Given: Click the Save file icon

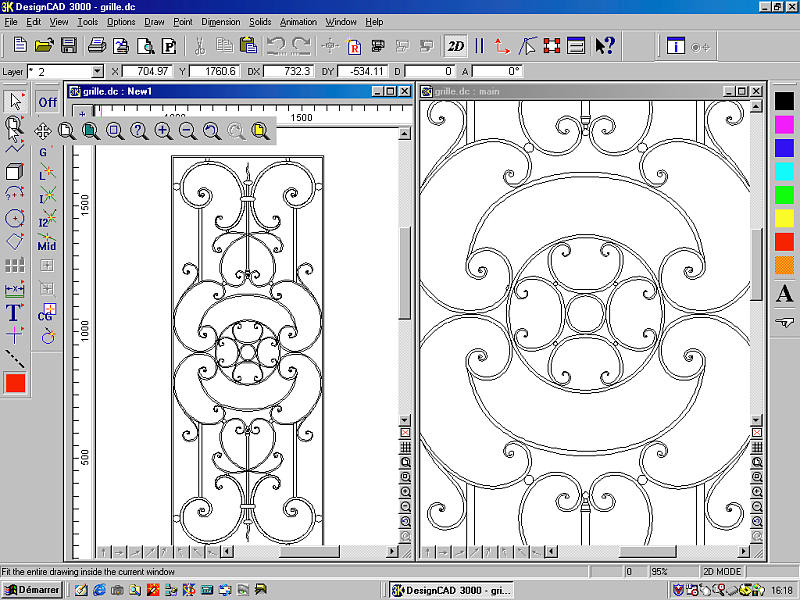Looking at the screenshot, I should click(69, 46).
